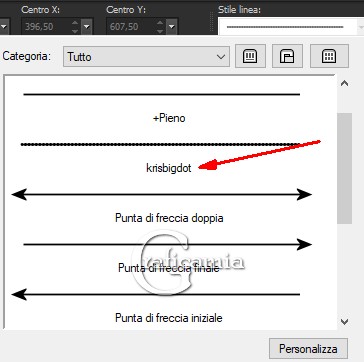Click the 'Punta di freccia iniziale' label
This screenshot has height=362, width=364.
point(169,318)
